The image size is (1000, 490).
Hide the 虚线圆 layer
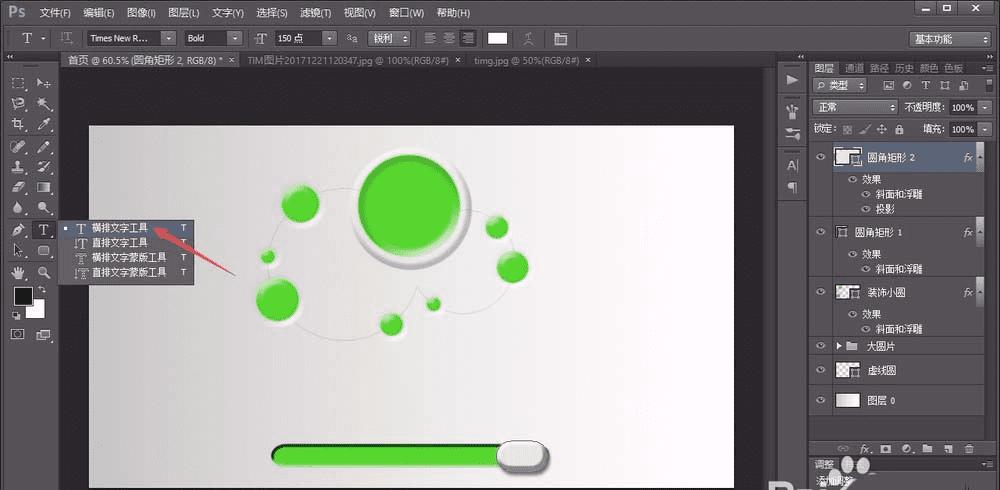tap(821, 370)
